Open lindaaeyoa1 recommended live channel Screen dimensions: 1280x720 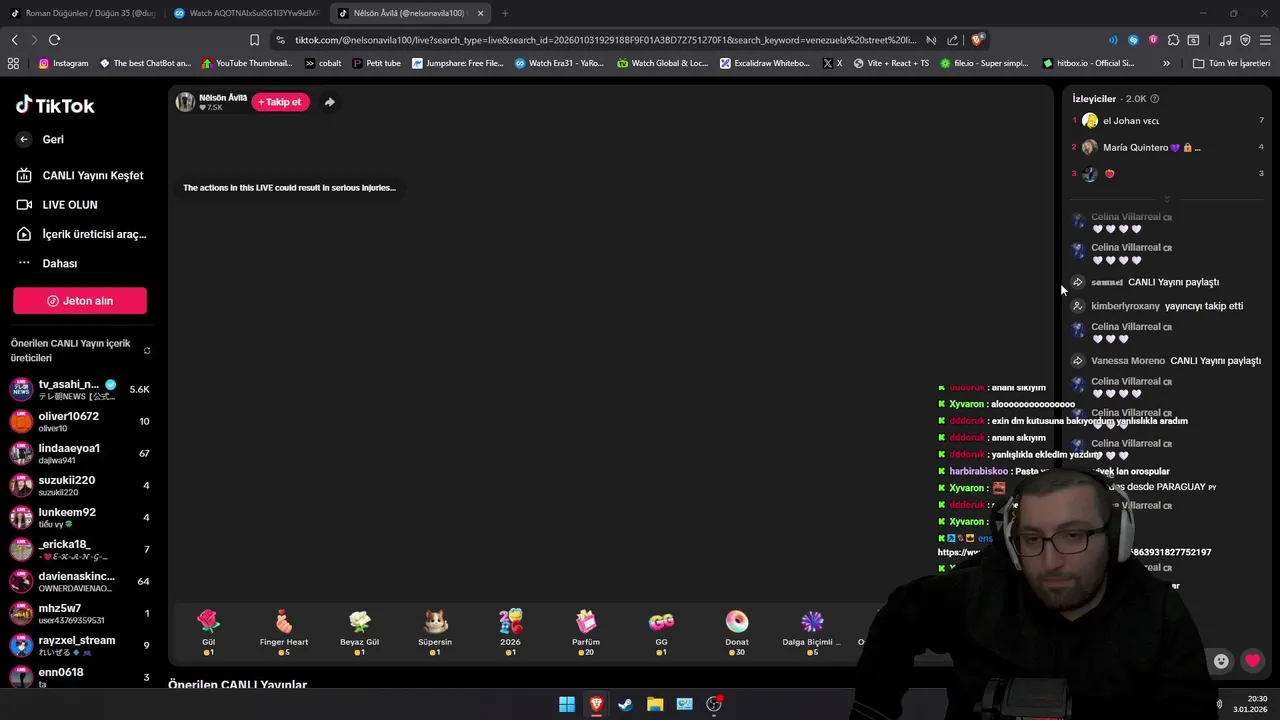point(80,453)
